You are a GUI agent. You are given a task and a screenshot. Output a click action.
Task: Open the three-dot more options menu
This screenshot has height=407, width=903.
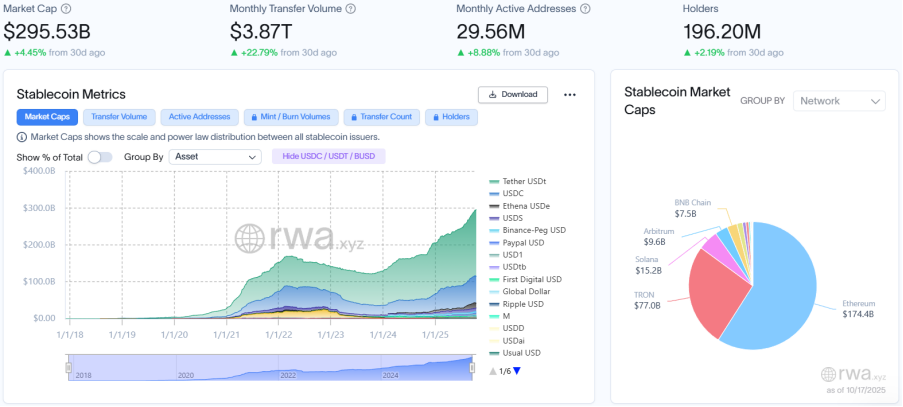pyautogui.click(x=570, y=95)
